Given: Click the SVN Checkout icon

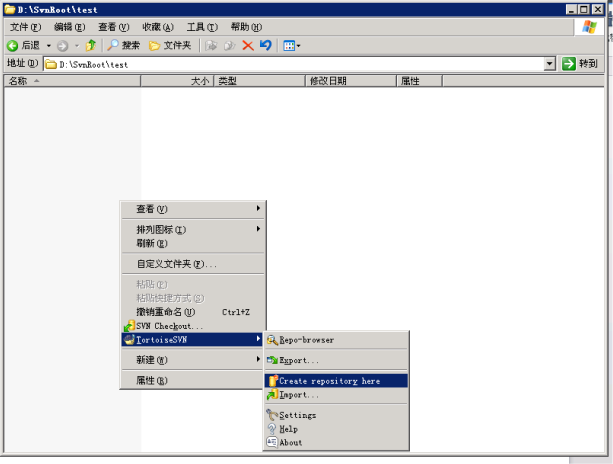Looking at the screenshot, I should click(129, 326).
